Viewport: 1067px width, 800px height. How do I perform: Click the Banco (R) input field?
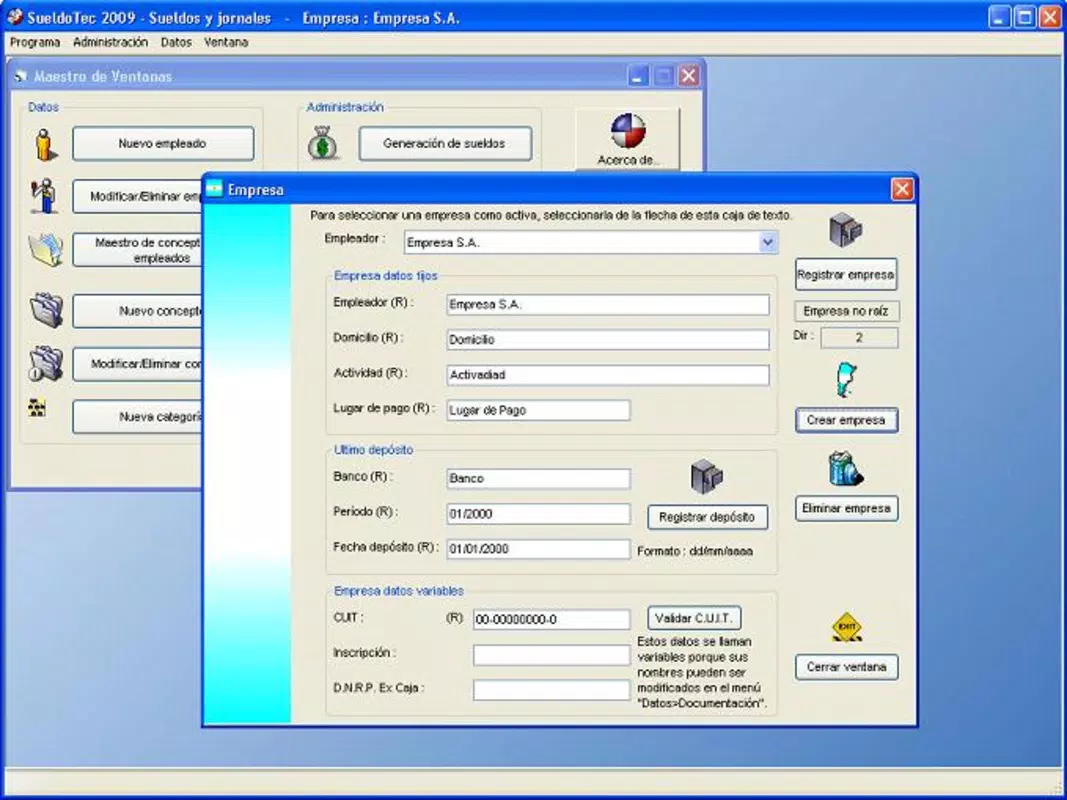538,478
